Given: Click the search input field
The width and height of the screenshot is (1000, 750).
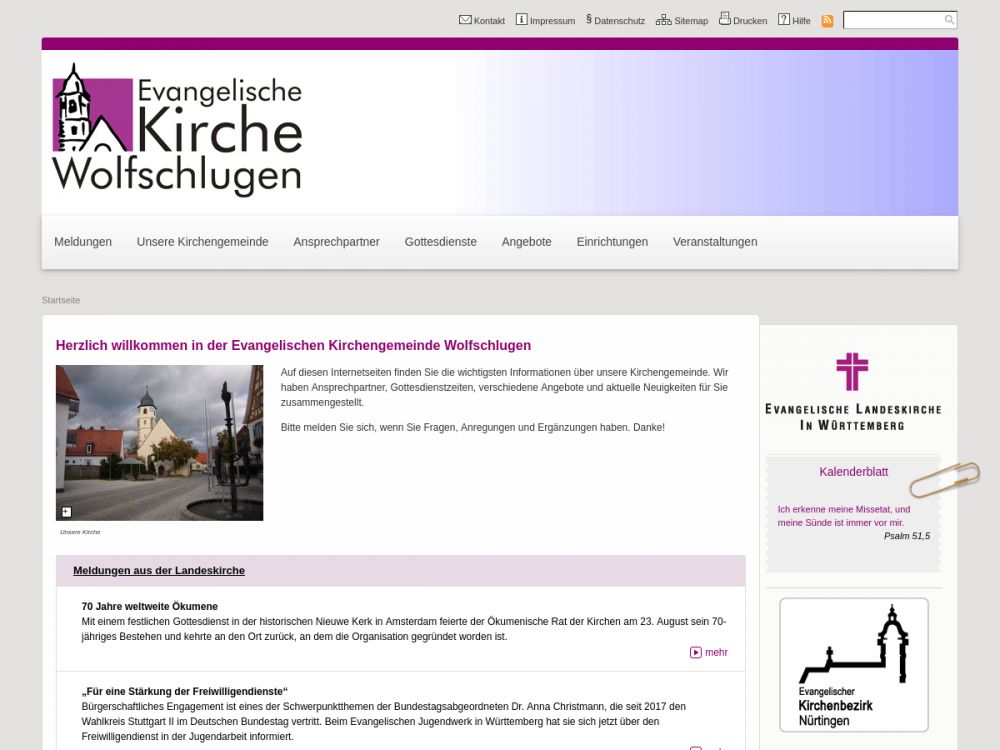Looking at the screenshot, I should coord(892,20).
